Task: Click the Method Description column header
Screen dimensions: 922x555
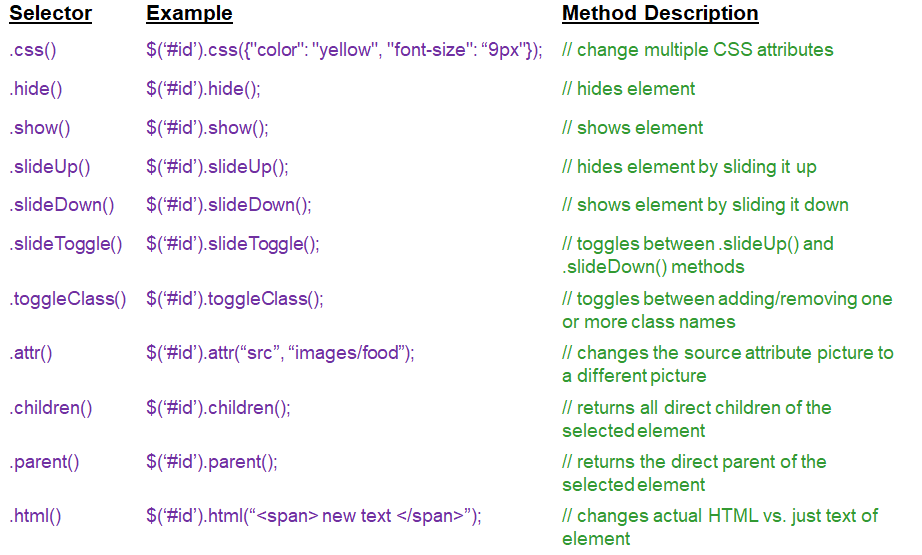Action: pyautogui.click(x=660, y=14)
